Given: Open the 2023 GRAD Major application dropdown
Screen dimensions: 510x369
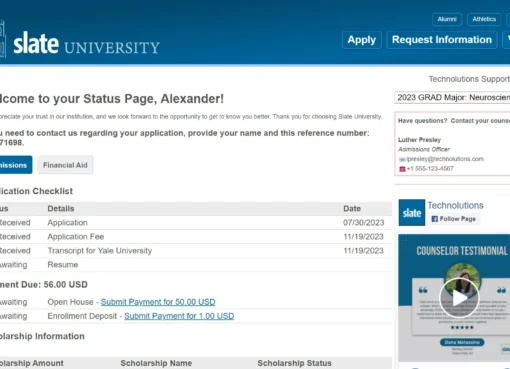Looking at the screenshot, I should 452,98.
